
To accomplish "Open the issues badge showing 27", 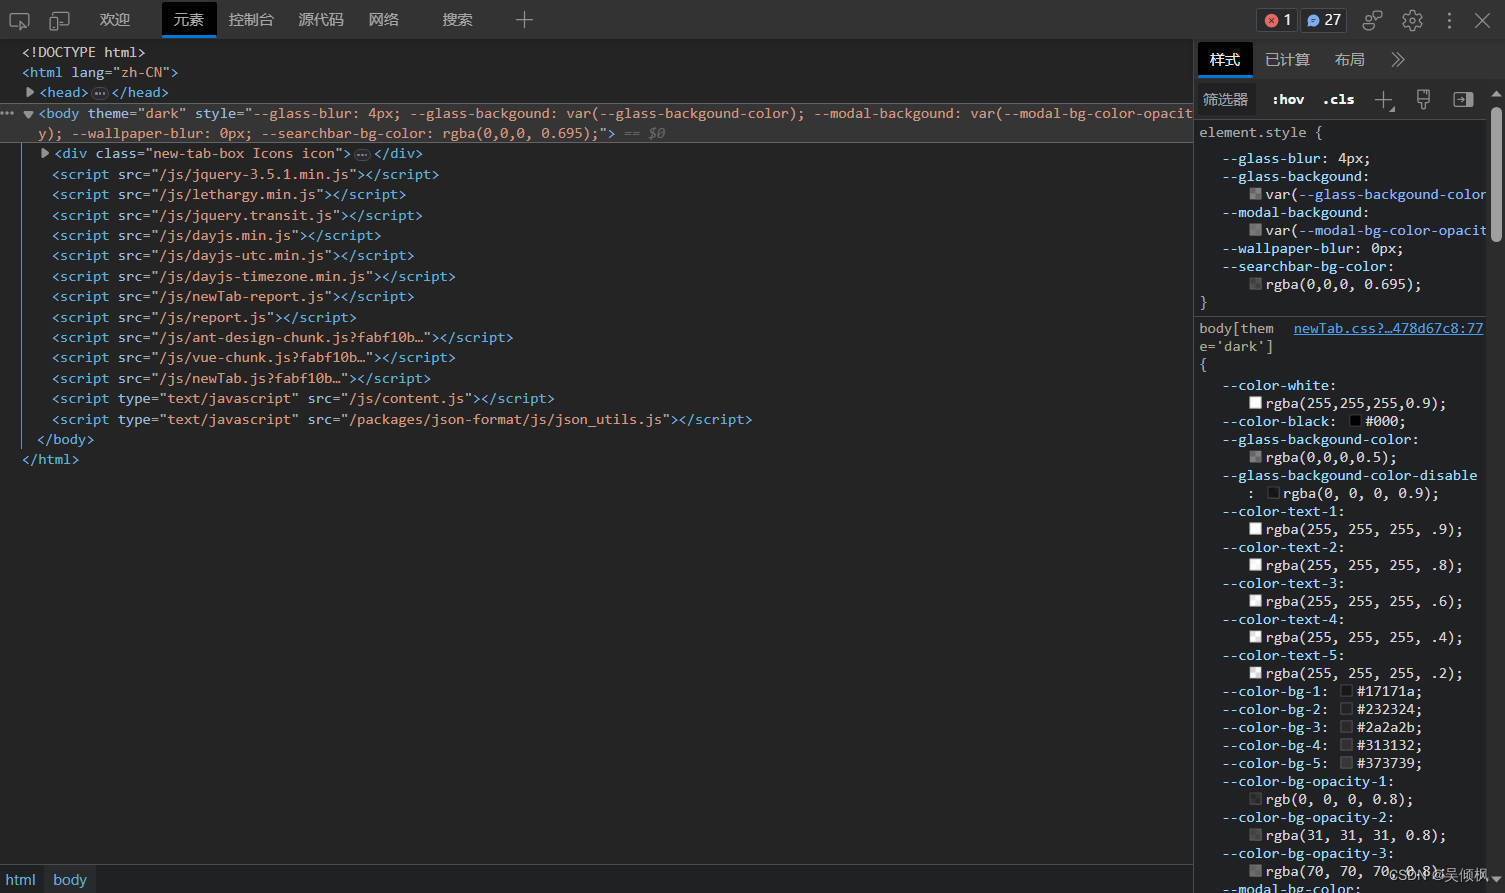I will (x=1324, y=20).
